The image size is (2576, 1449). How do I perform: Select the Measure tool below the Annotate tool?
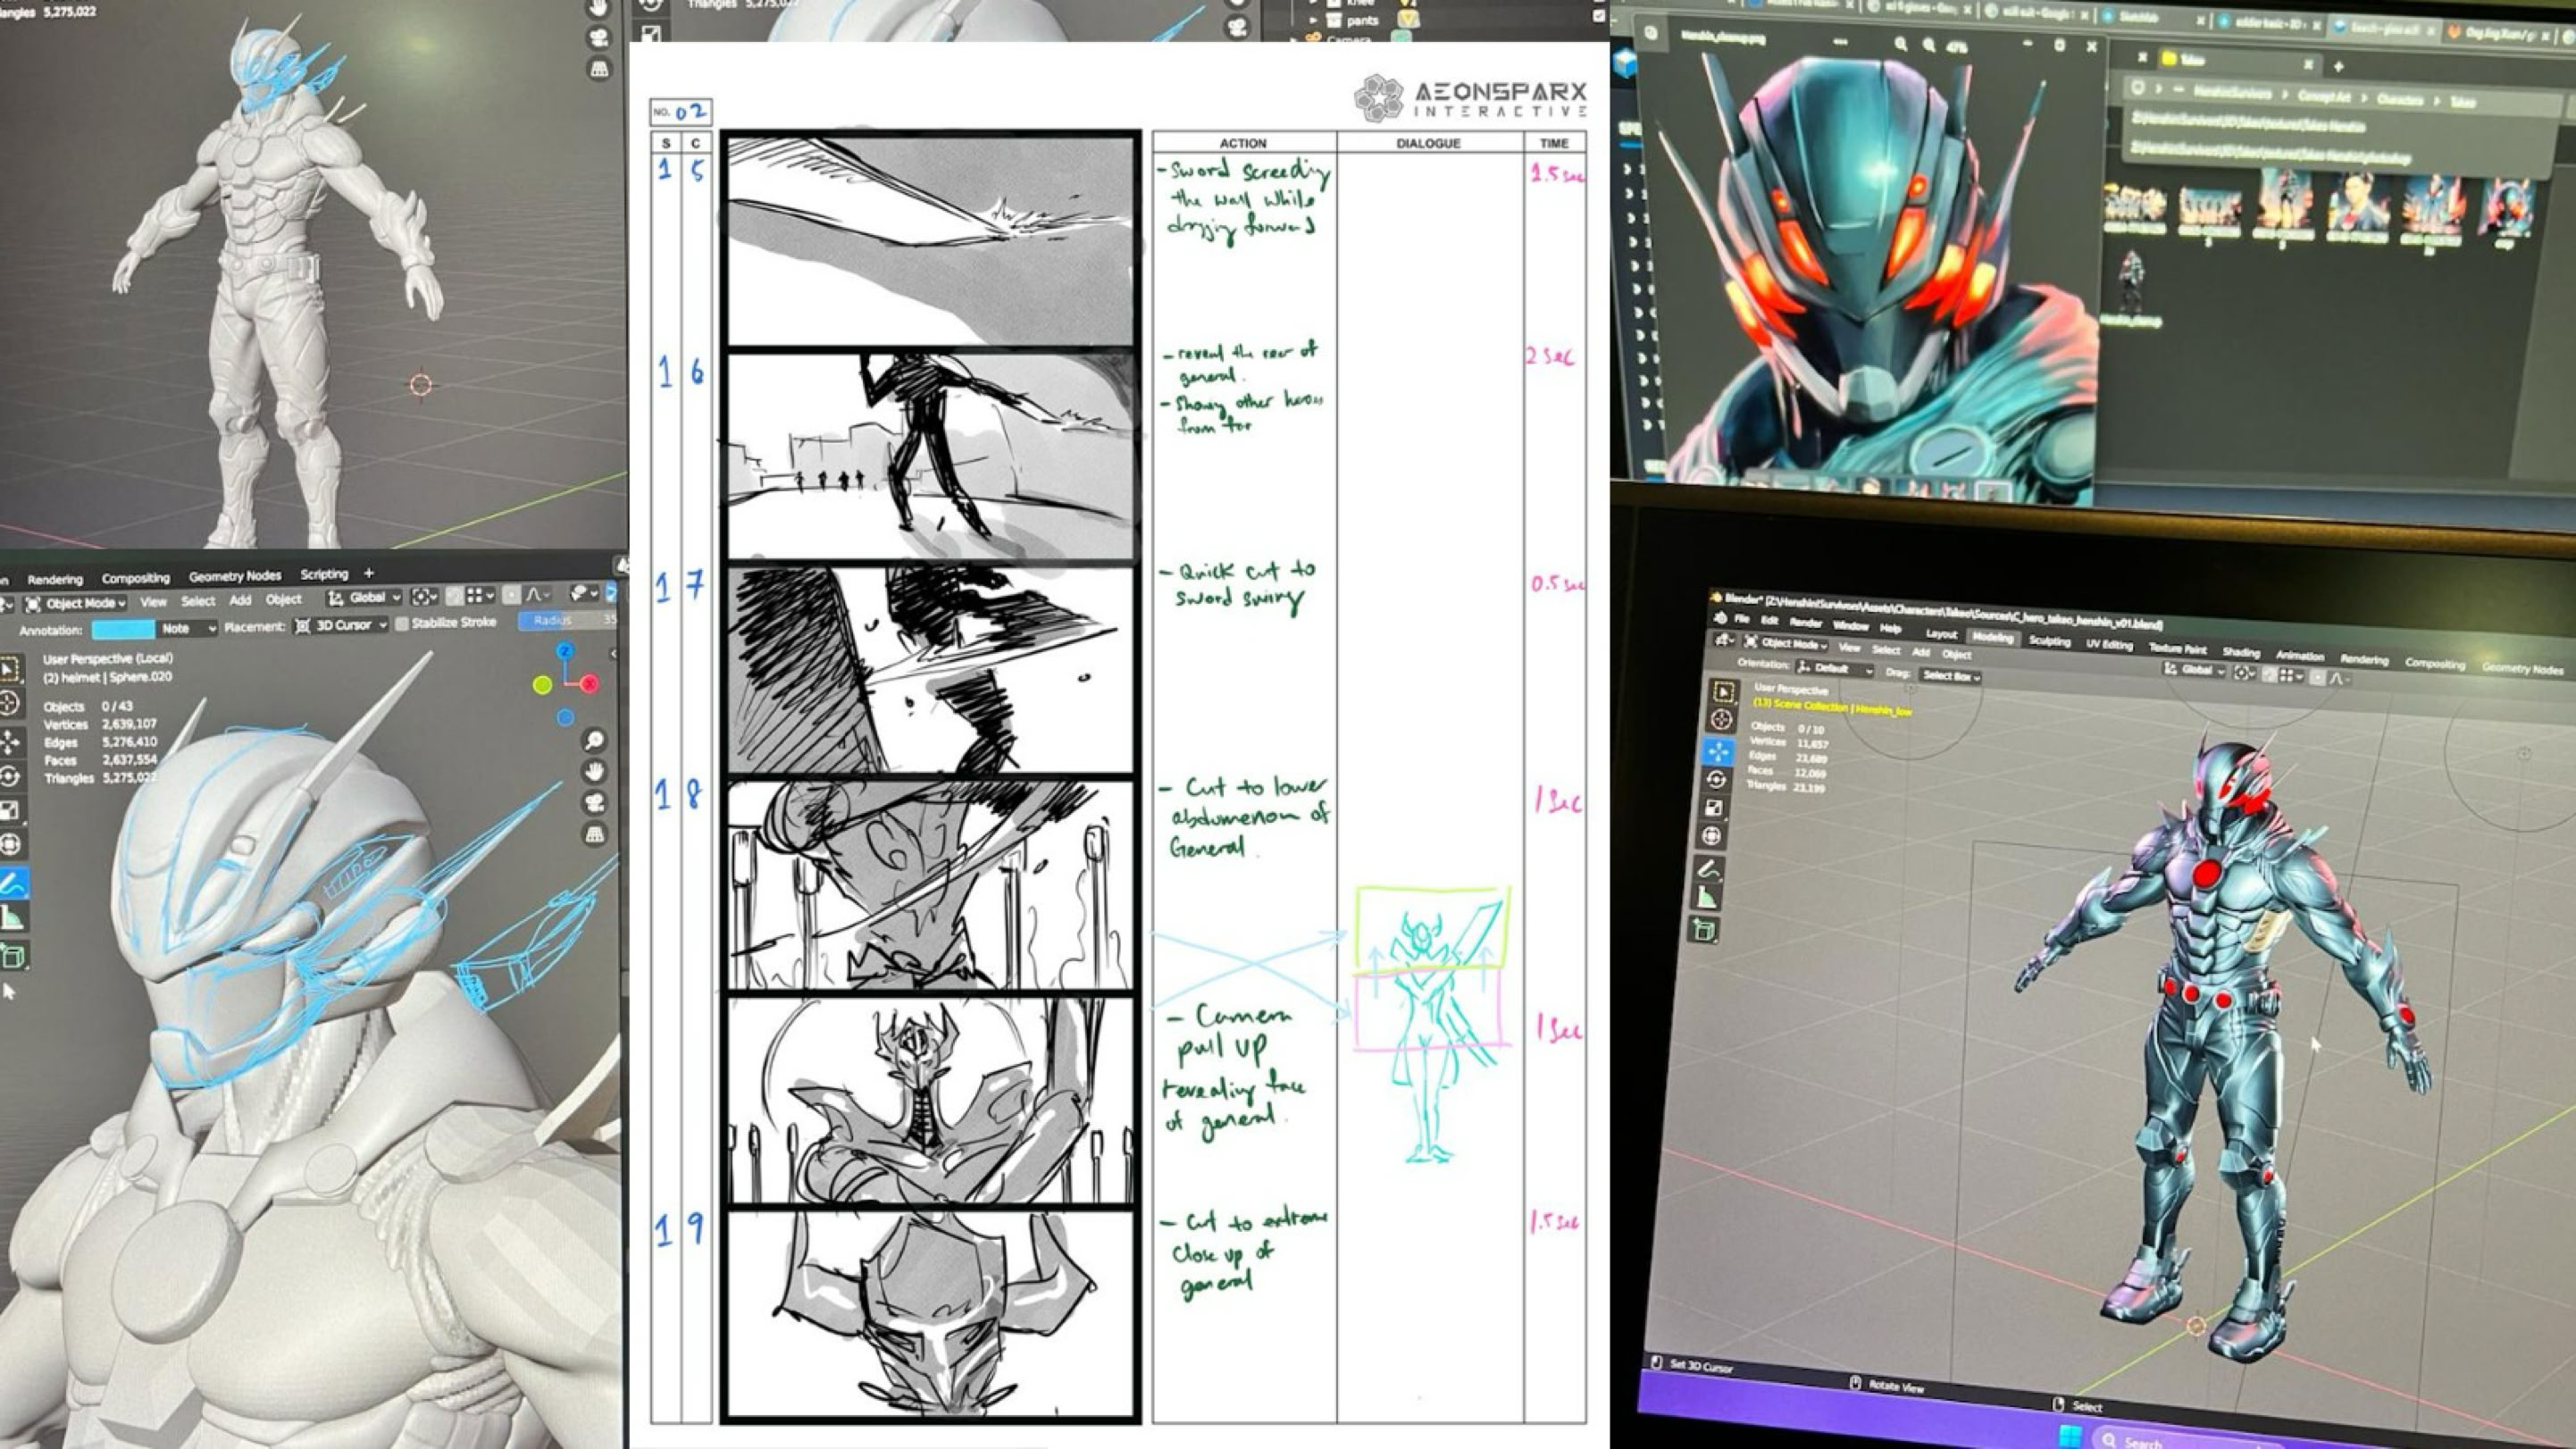(x=12, y=918)
